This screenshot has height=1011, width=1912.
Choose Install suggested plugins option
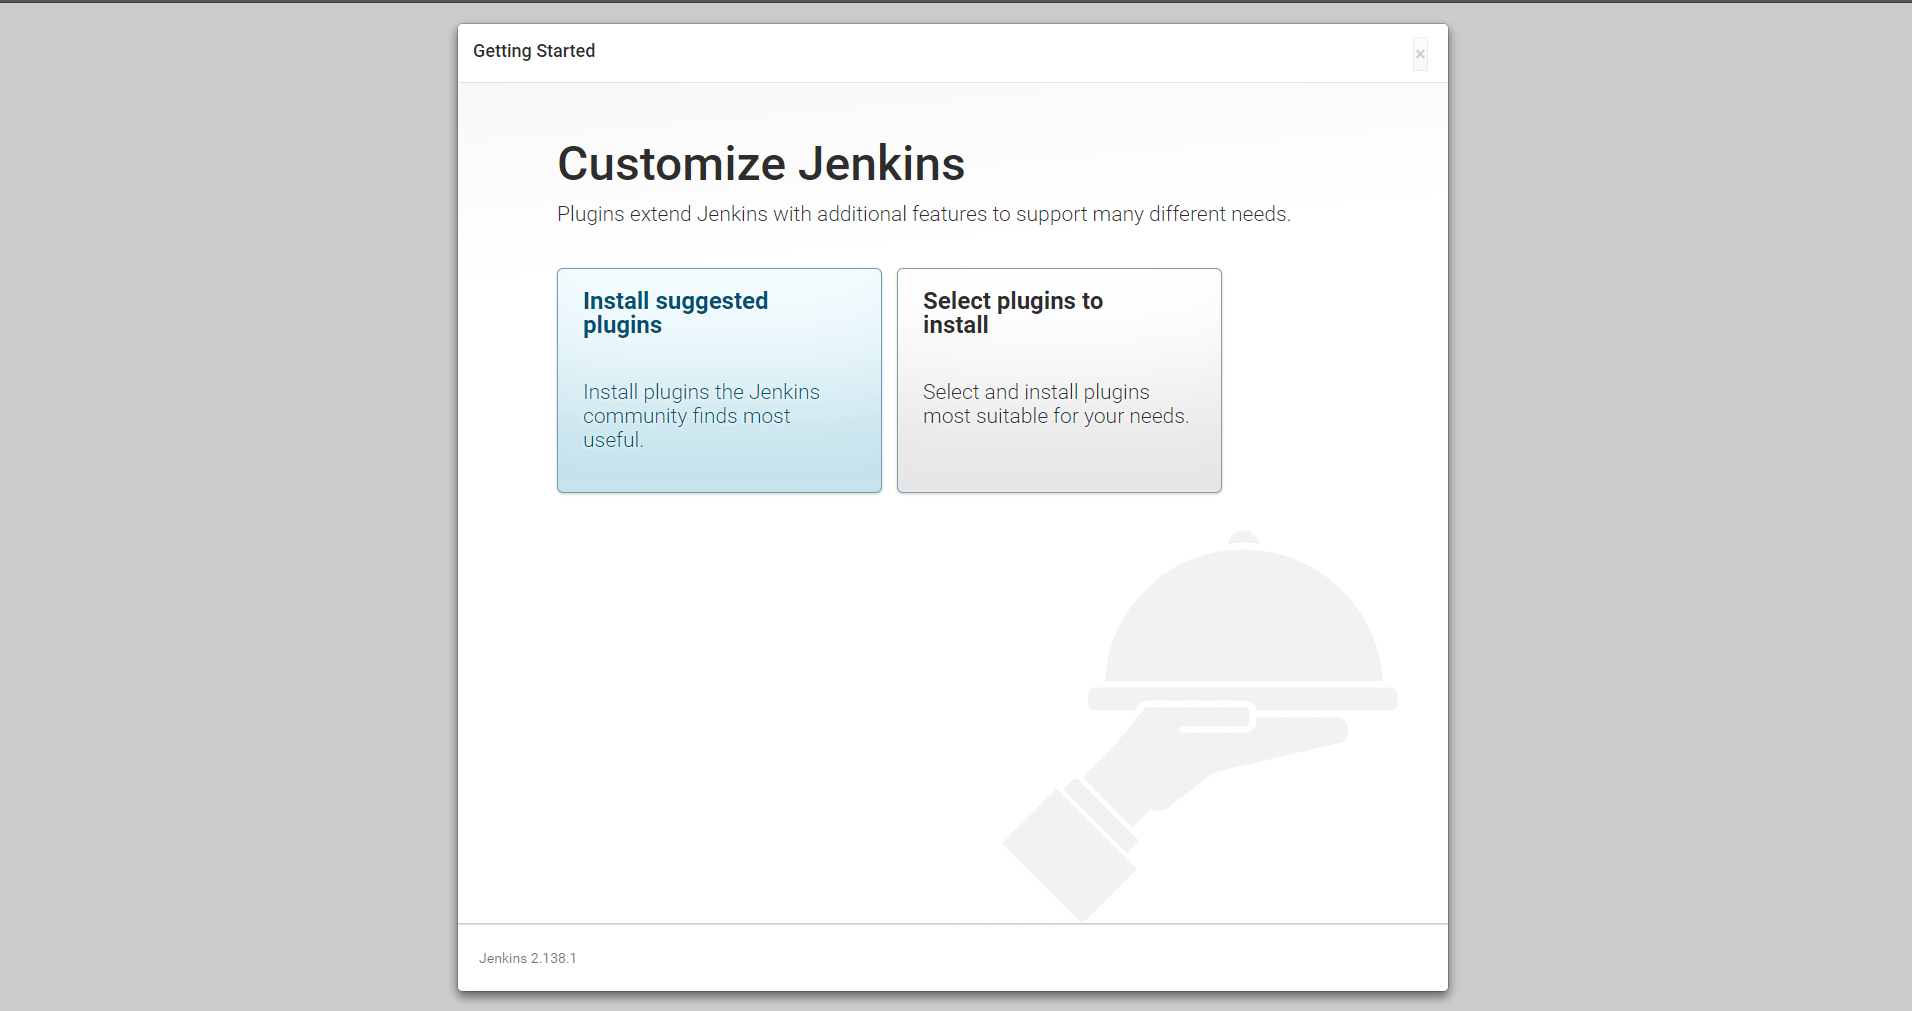pyautogui.click(x=719, y=380)
